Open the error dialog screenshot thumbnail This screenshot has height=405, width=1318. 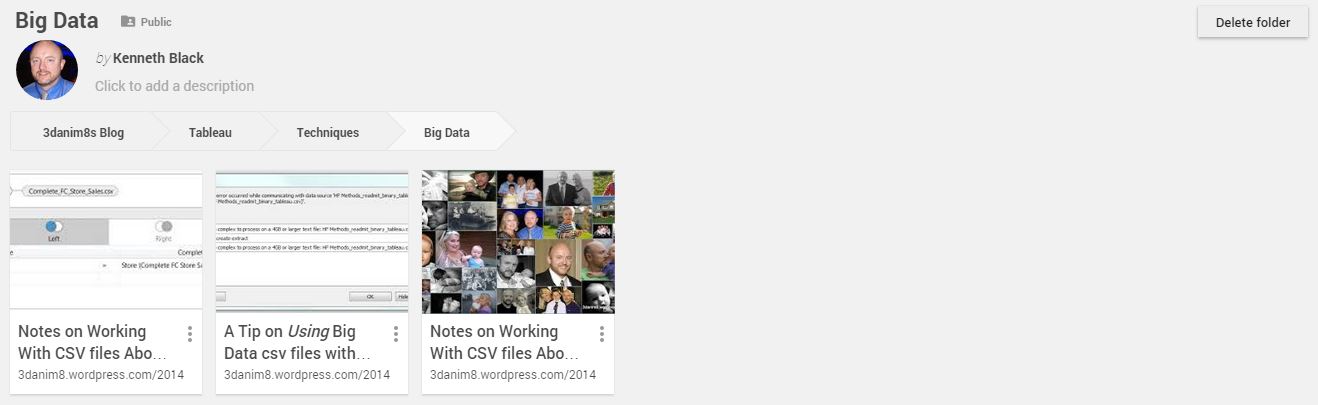click(x=312, y=241)
